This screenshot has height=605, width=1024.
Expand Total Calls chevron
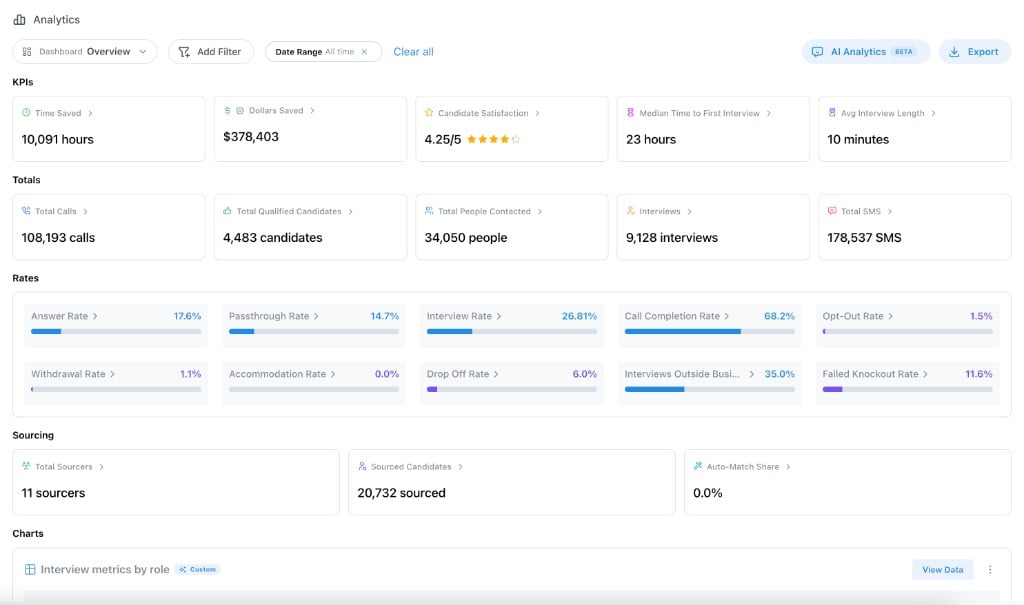(x=86, y=211)
